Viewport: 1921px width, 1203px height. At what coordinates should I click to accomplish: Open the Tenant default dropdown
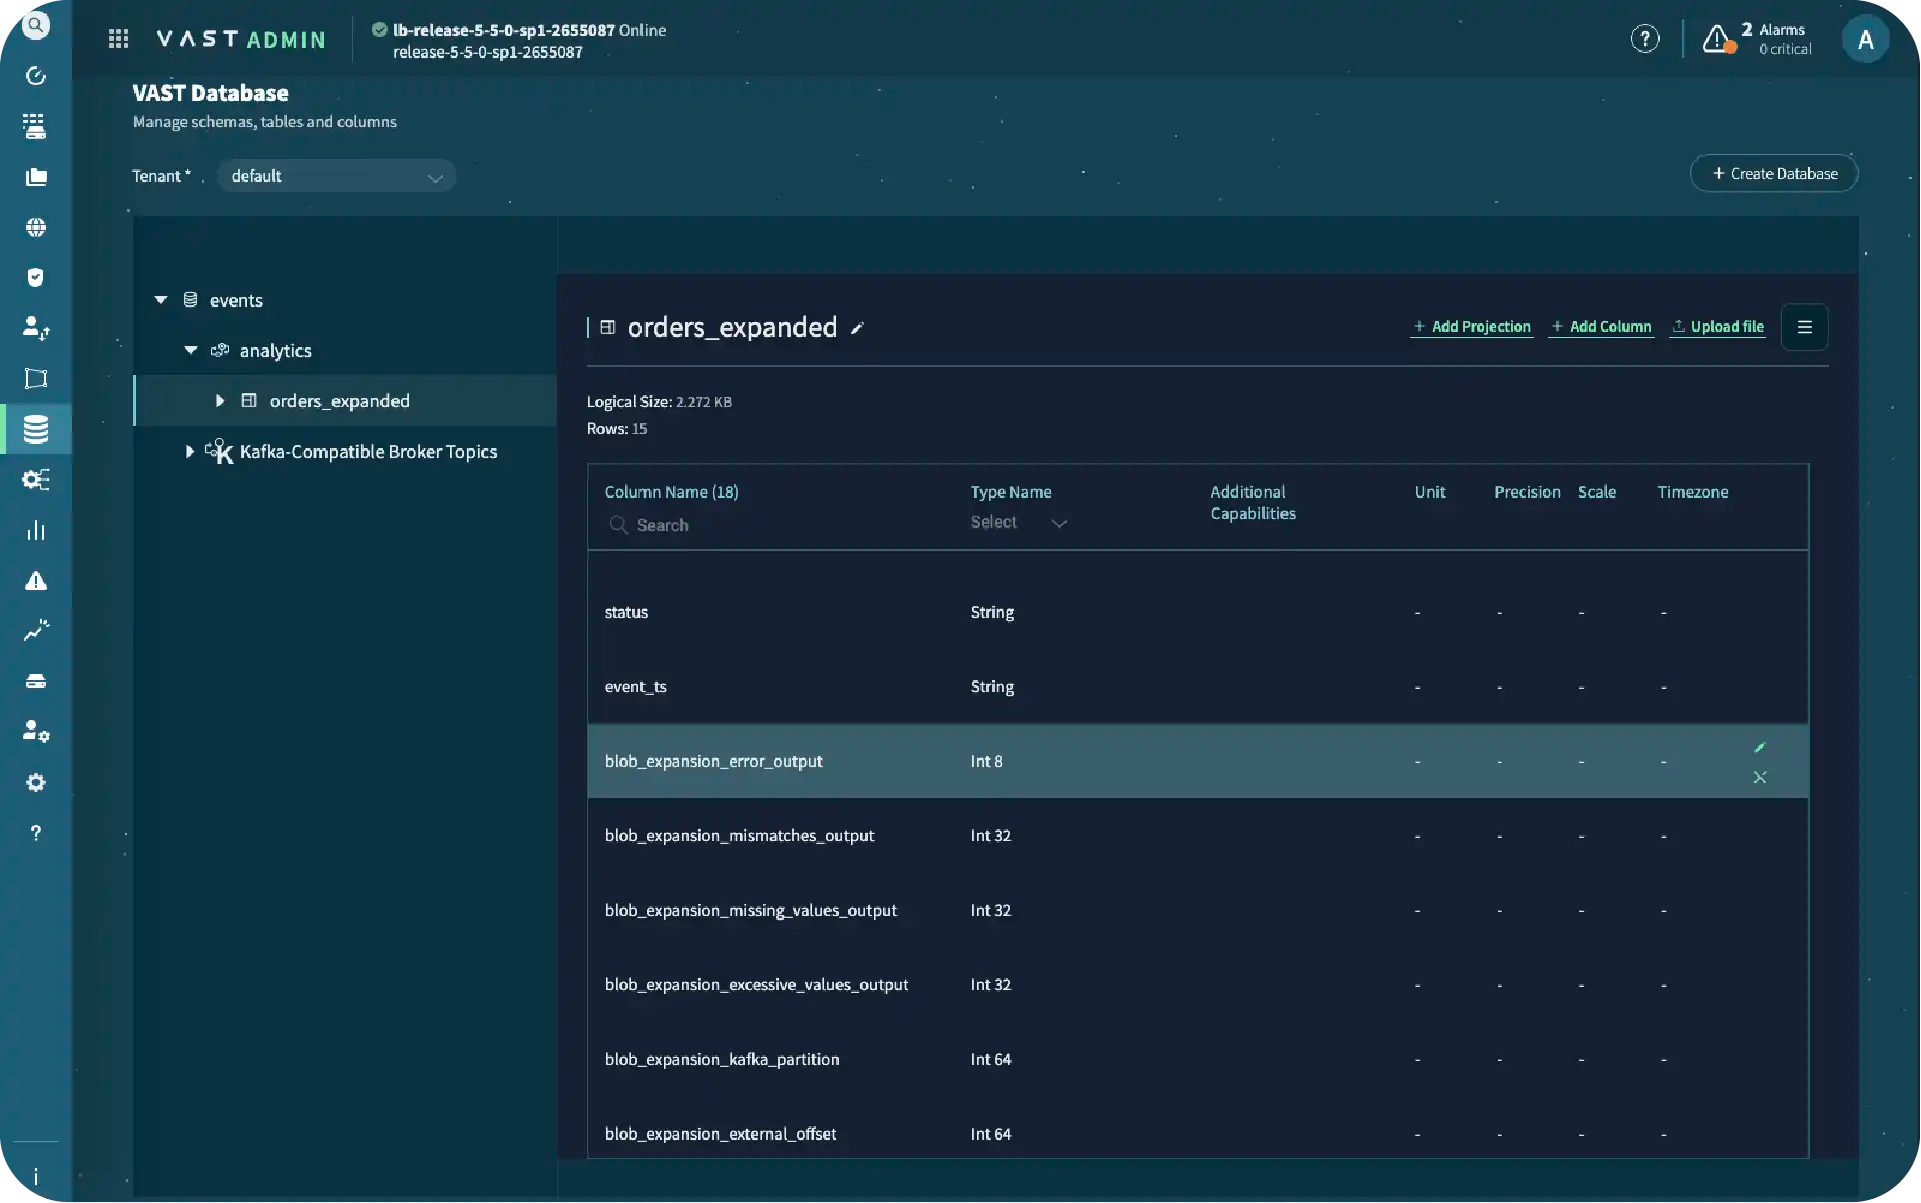tap(336, 176)
